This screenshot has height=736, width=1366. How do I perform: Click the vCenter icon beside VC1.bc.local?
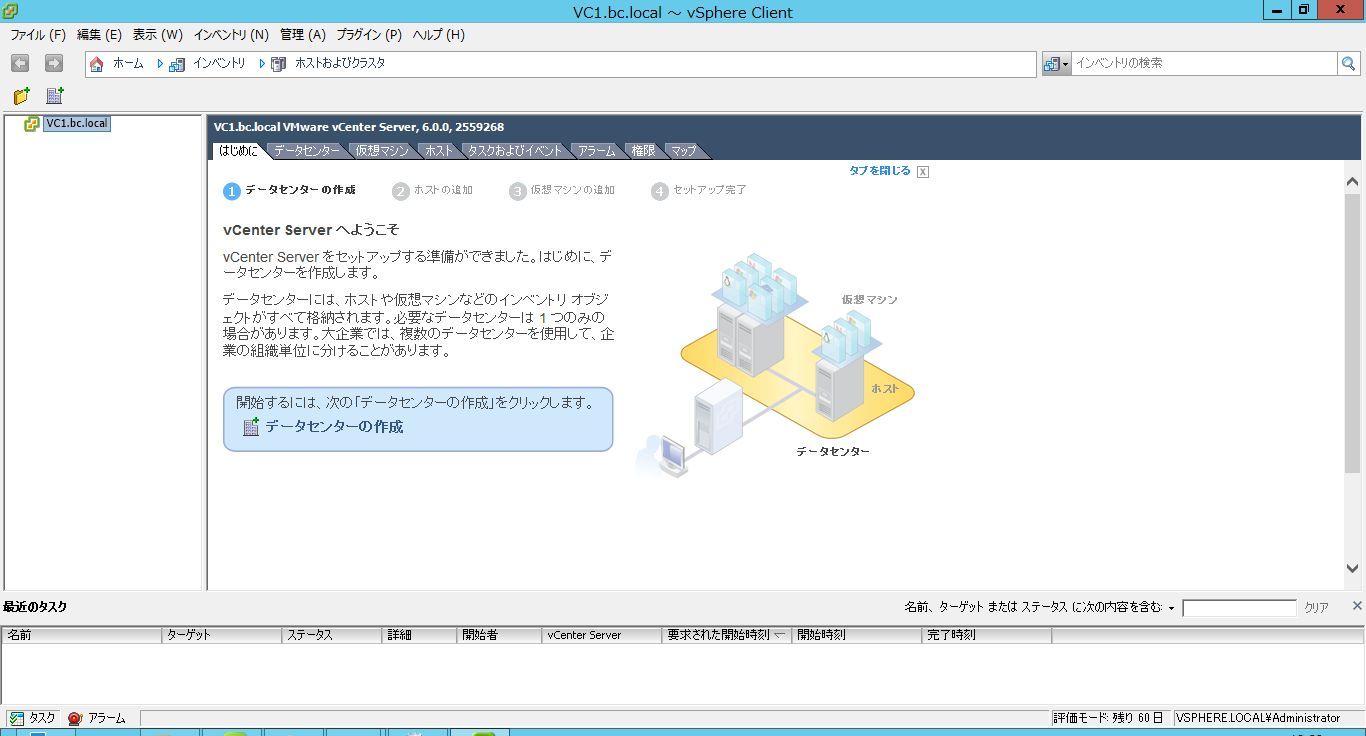(32, 124)
